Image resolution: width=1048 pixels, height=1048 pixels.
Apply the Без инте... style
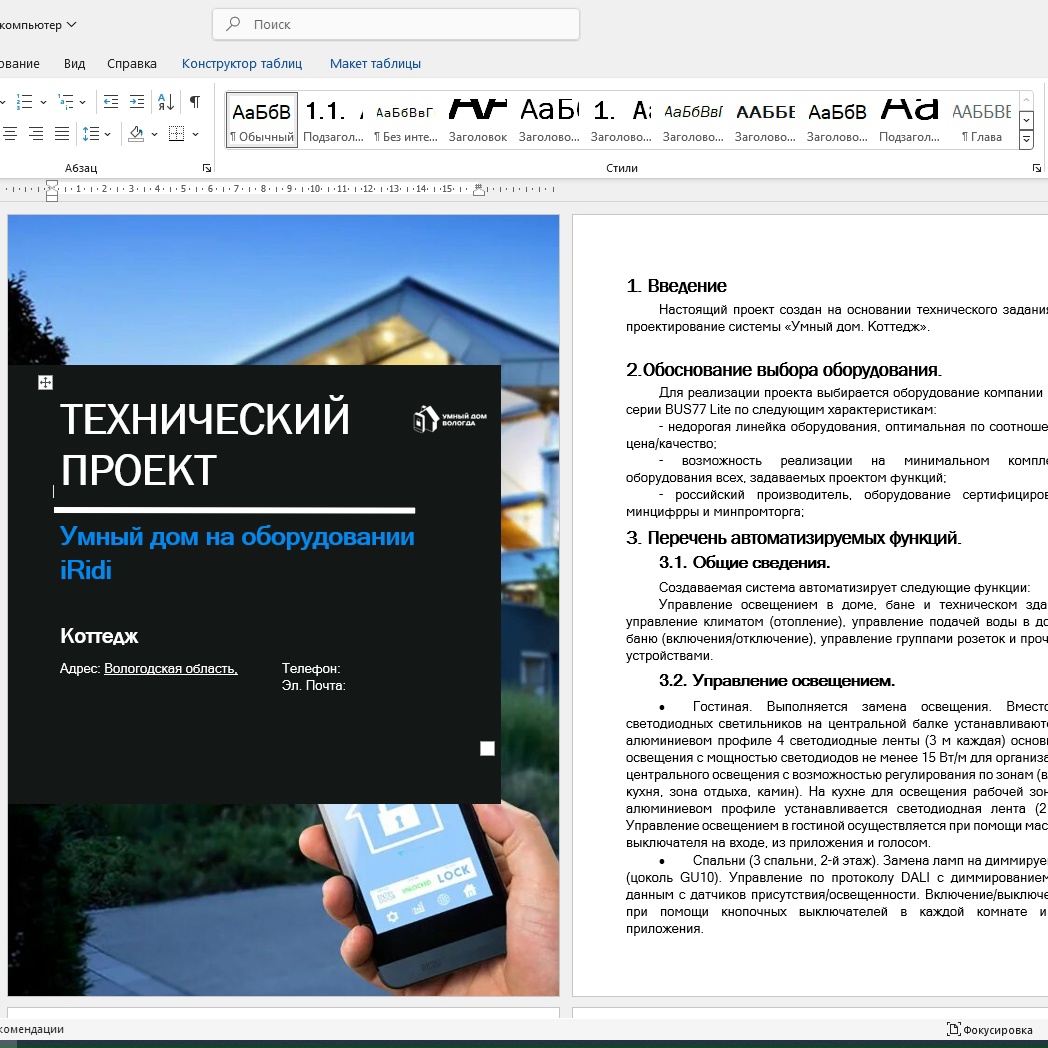(406, 120)
